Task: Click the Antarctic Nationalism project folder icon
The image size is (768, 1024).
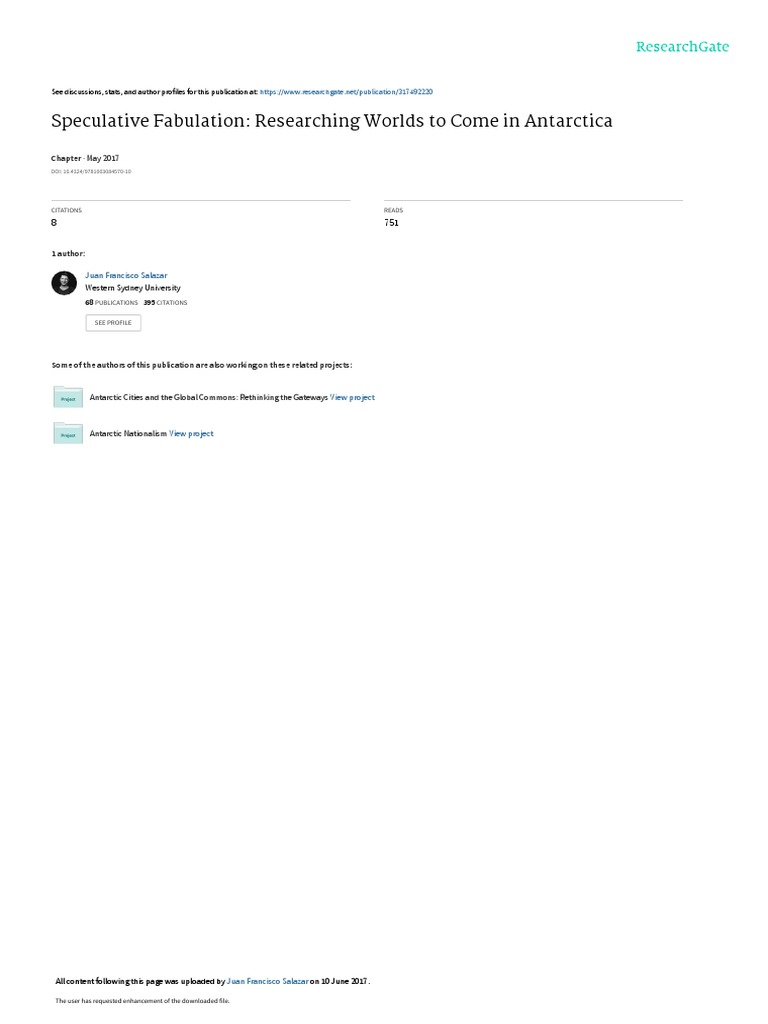Action: (x=68, y=434)
